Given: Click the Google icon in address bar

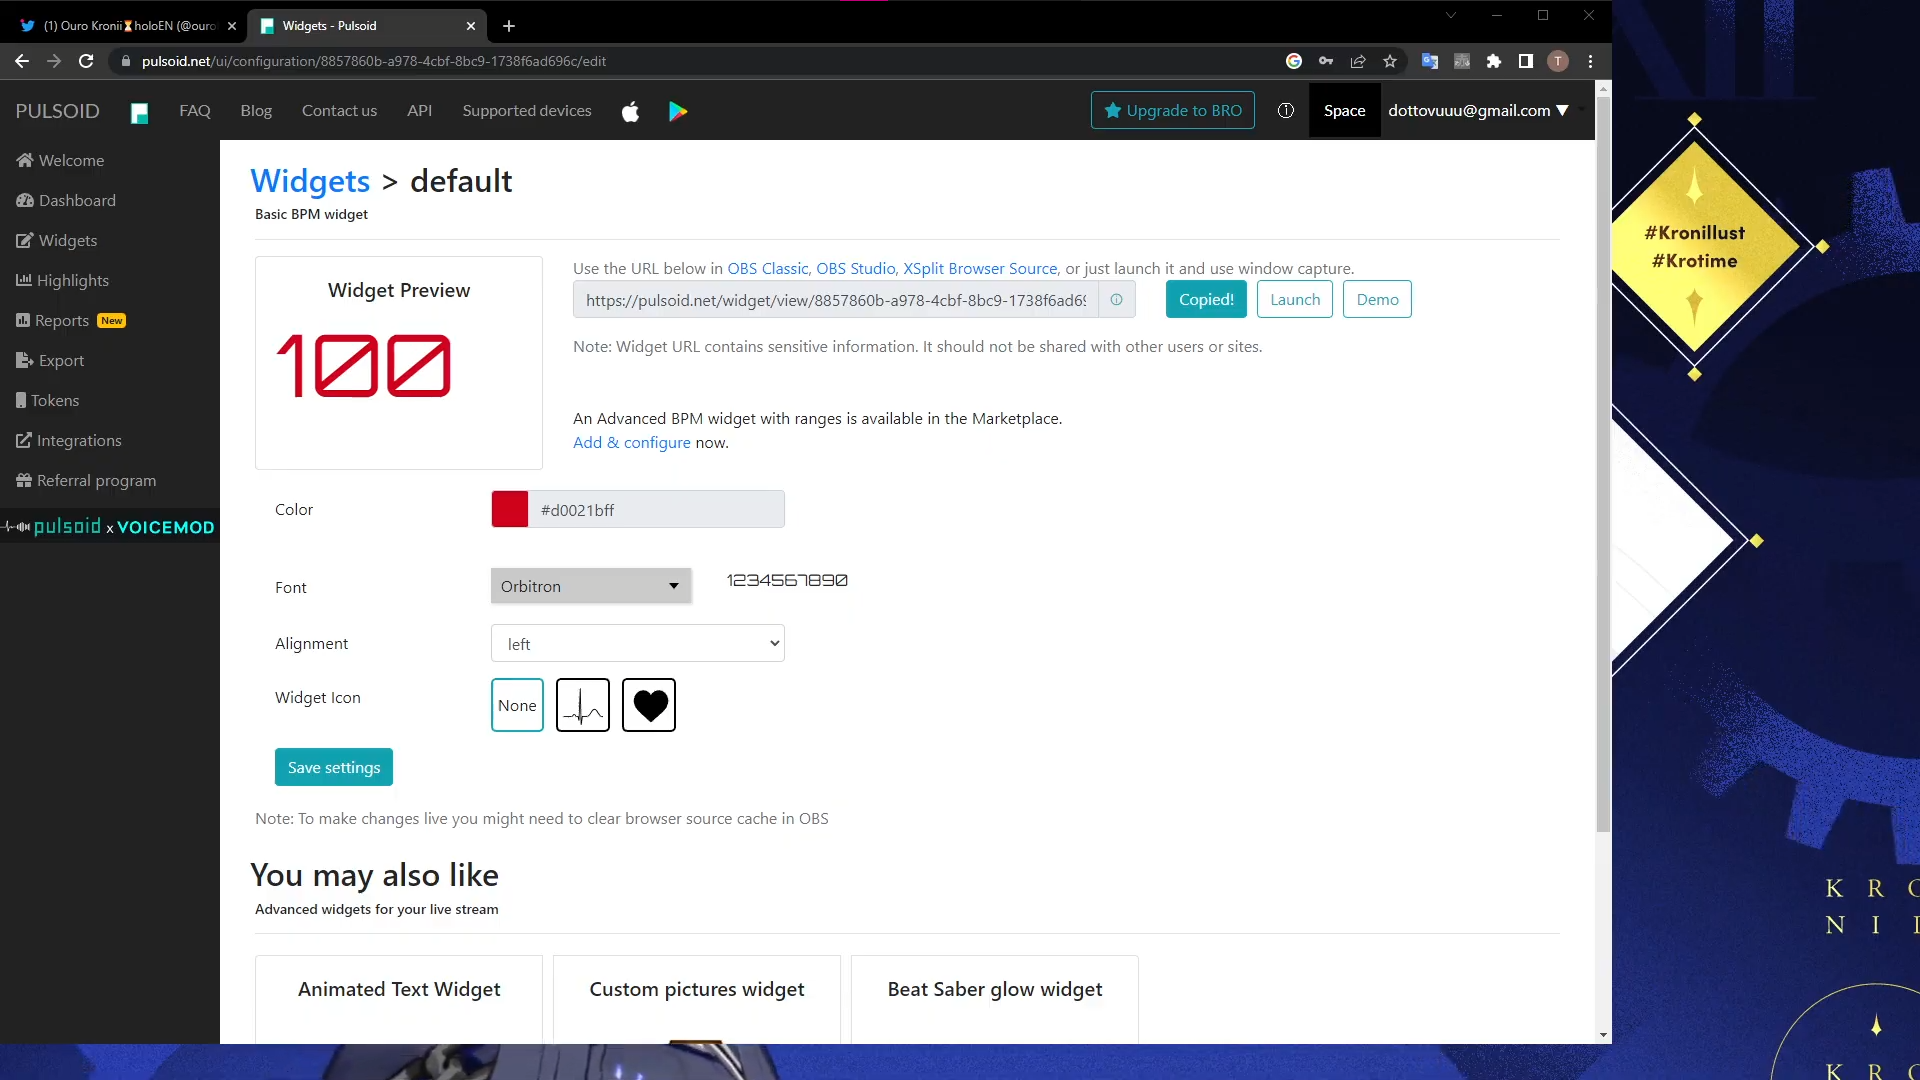Looking at the screenshot, I should (x=1294, y=61).
